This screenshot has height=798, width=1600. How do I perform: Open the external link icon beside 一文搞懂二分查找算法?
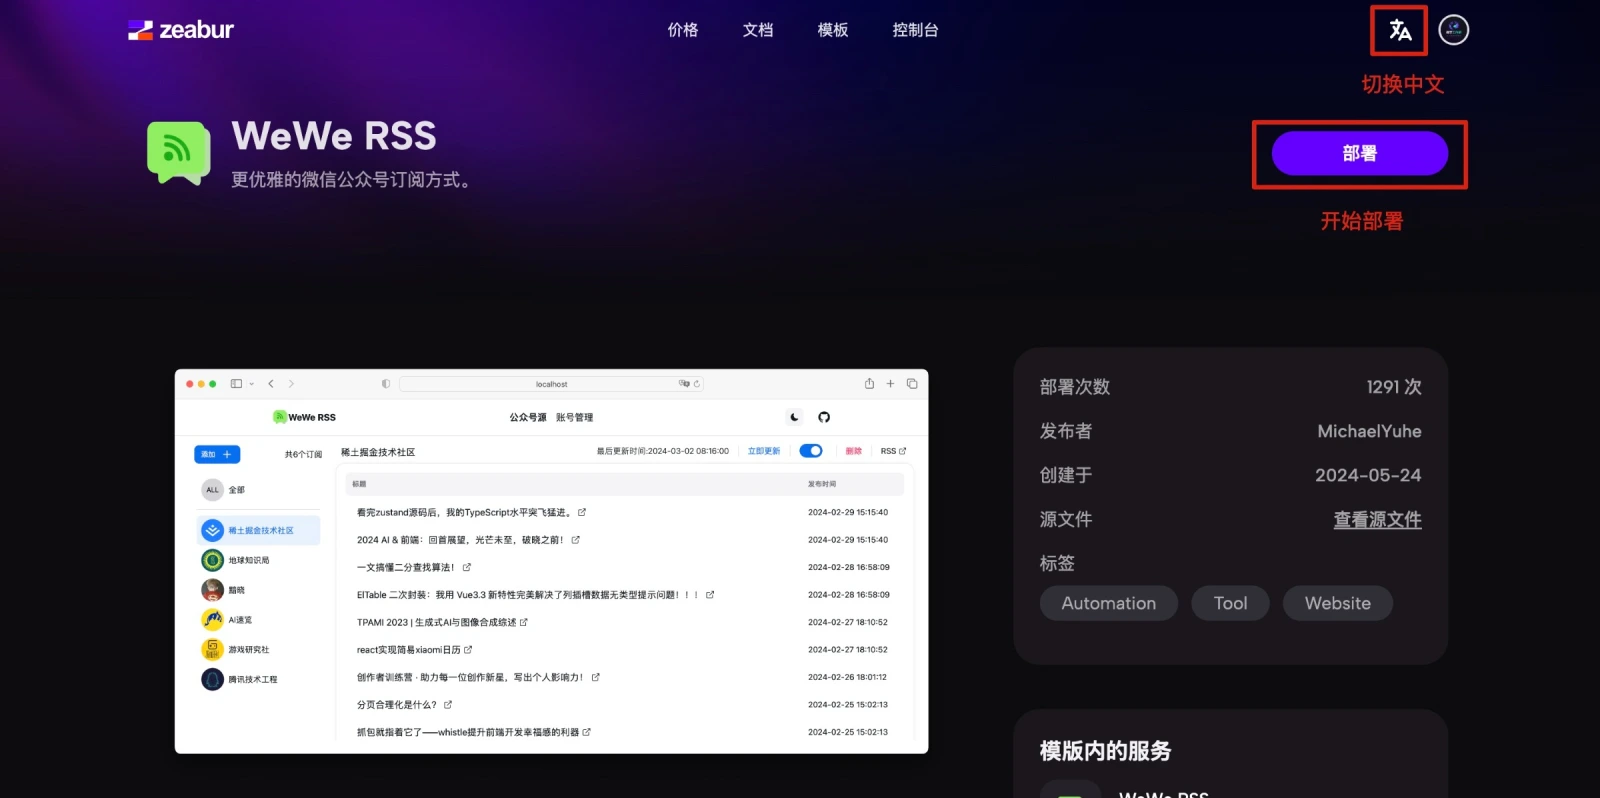(466, 567)
